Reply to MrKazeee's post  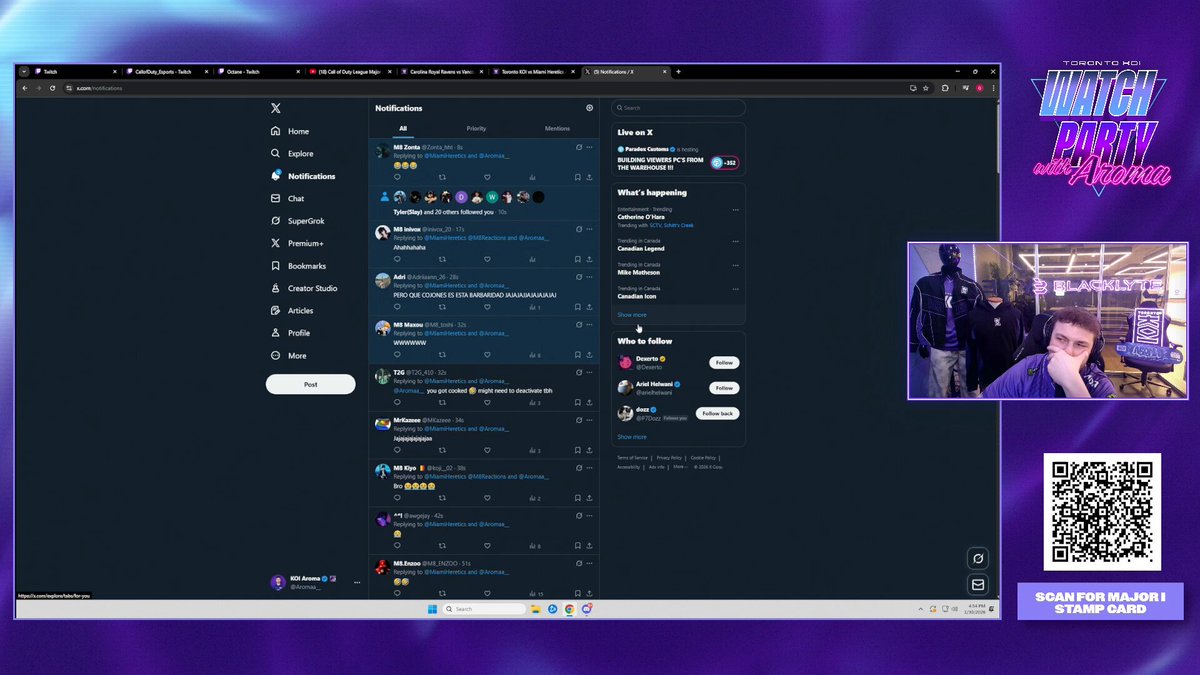tap(397, 451)
